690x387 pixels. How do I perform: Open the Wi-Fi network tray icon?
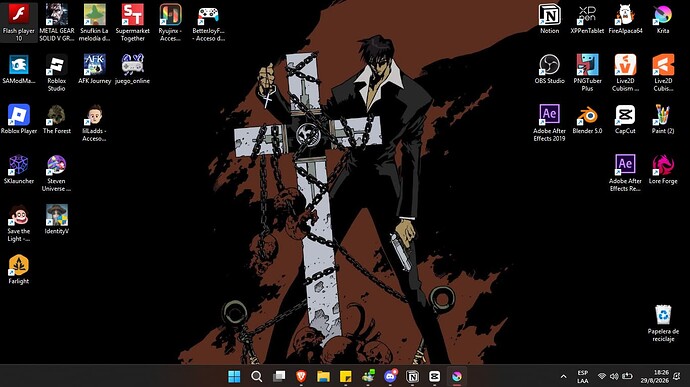602,376
